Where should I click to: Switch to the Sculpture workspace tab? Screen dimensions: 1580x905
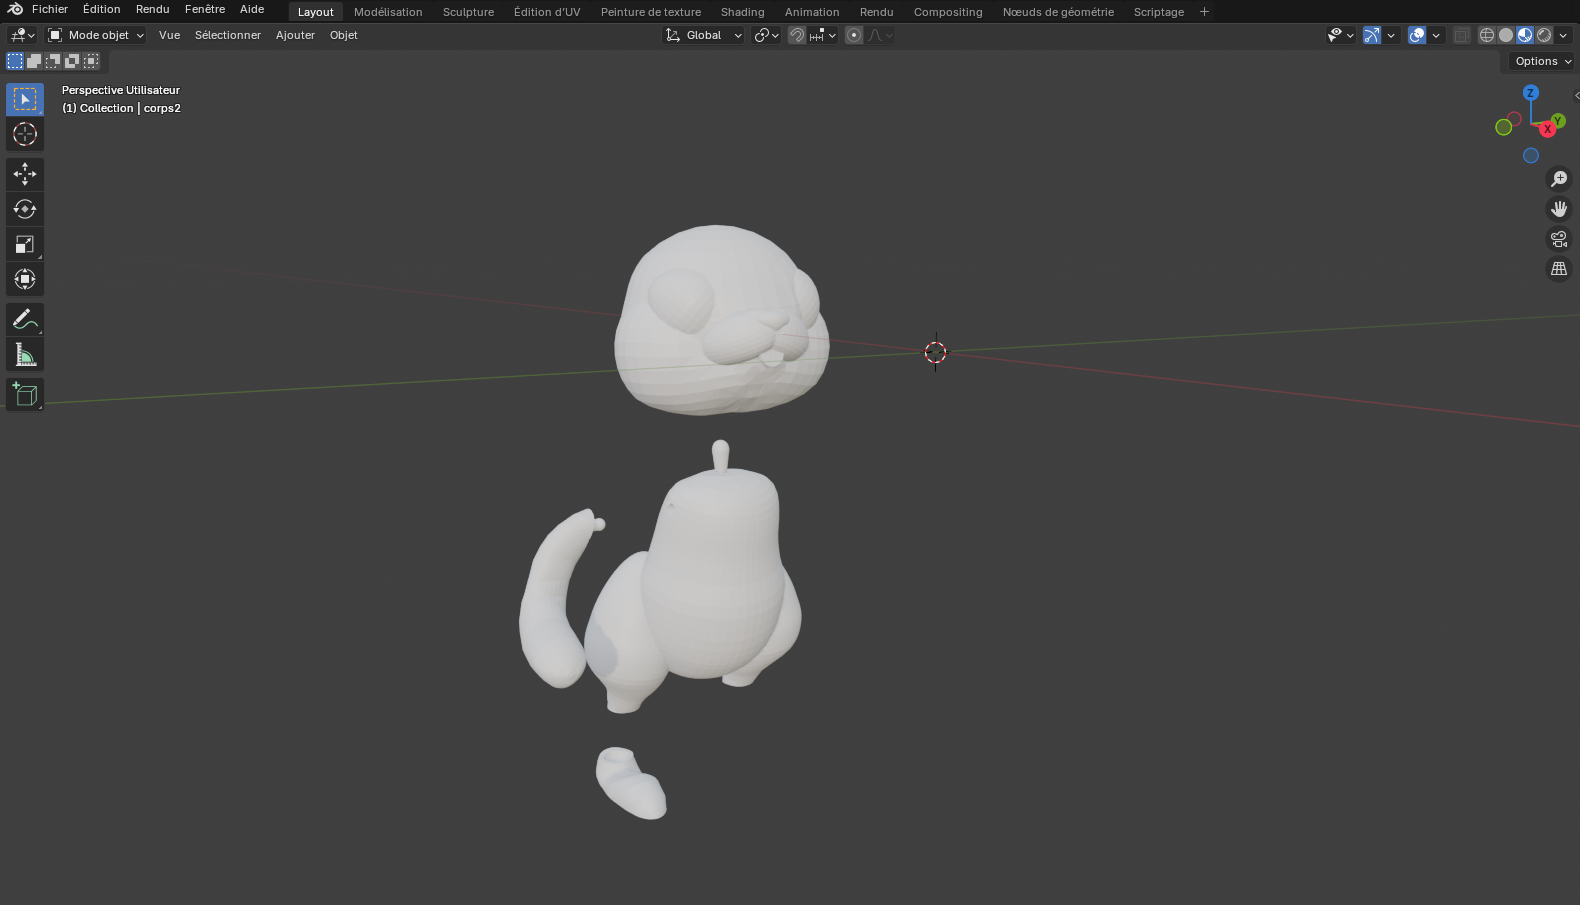tap(468, 12)
